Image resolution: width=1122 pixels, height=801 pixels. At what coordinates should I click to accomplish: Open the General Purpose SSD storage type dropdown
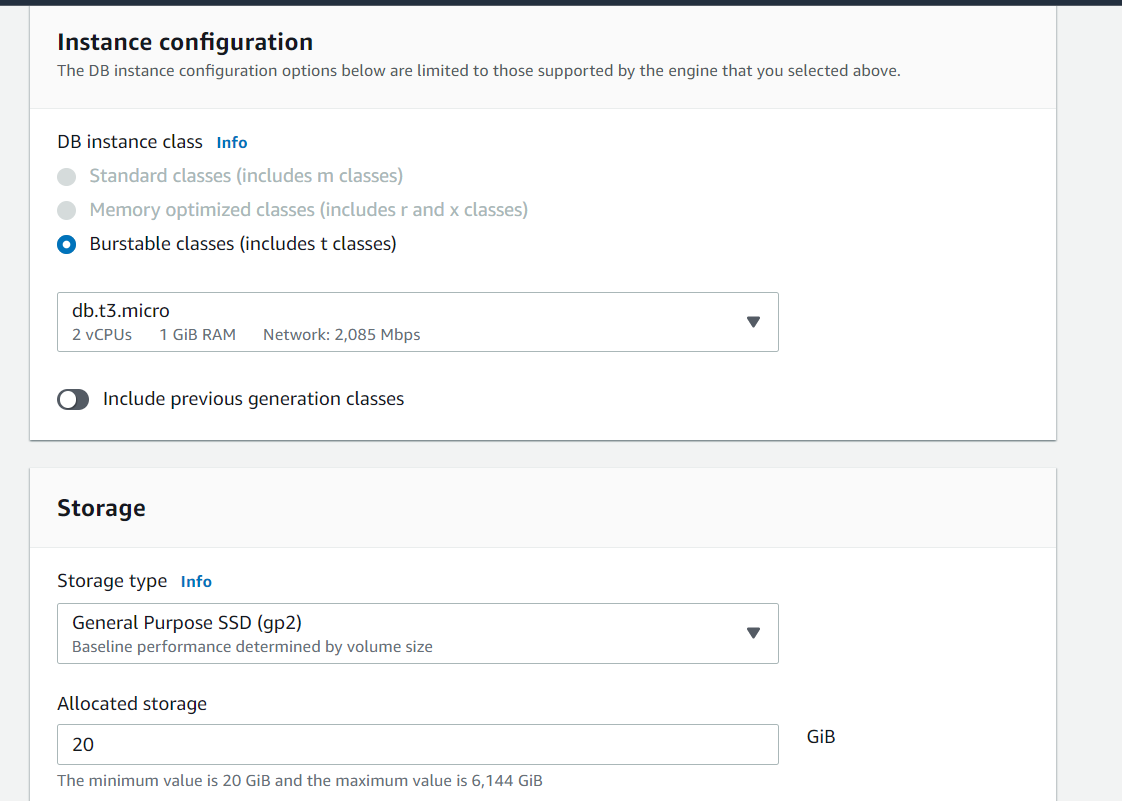click(x=418, y=633)
